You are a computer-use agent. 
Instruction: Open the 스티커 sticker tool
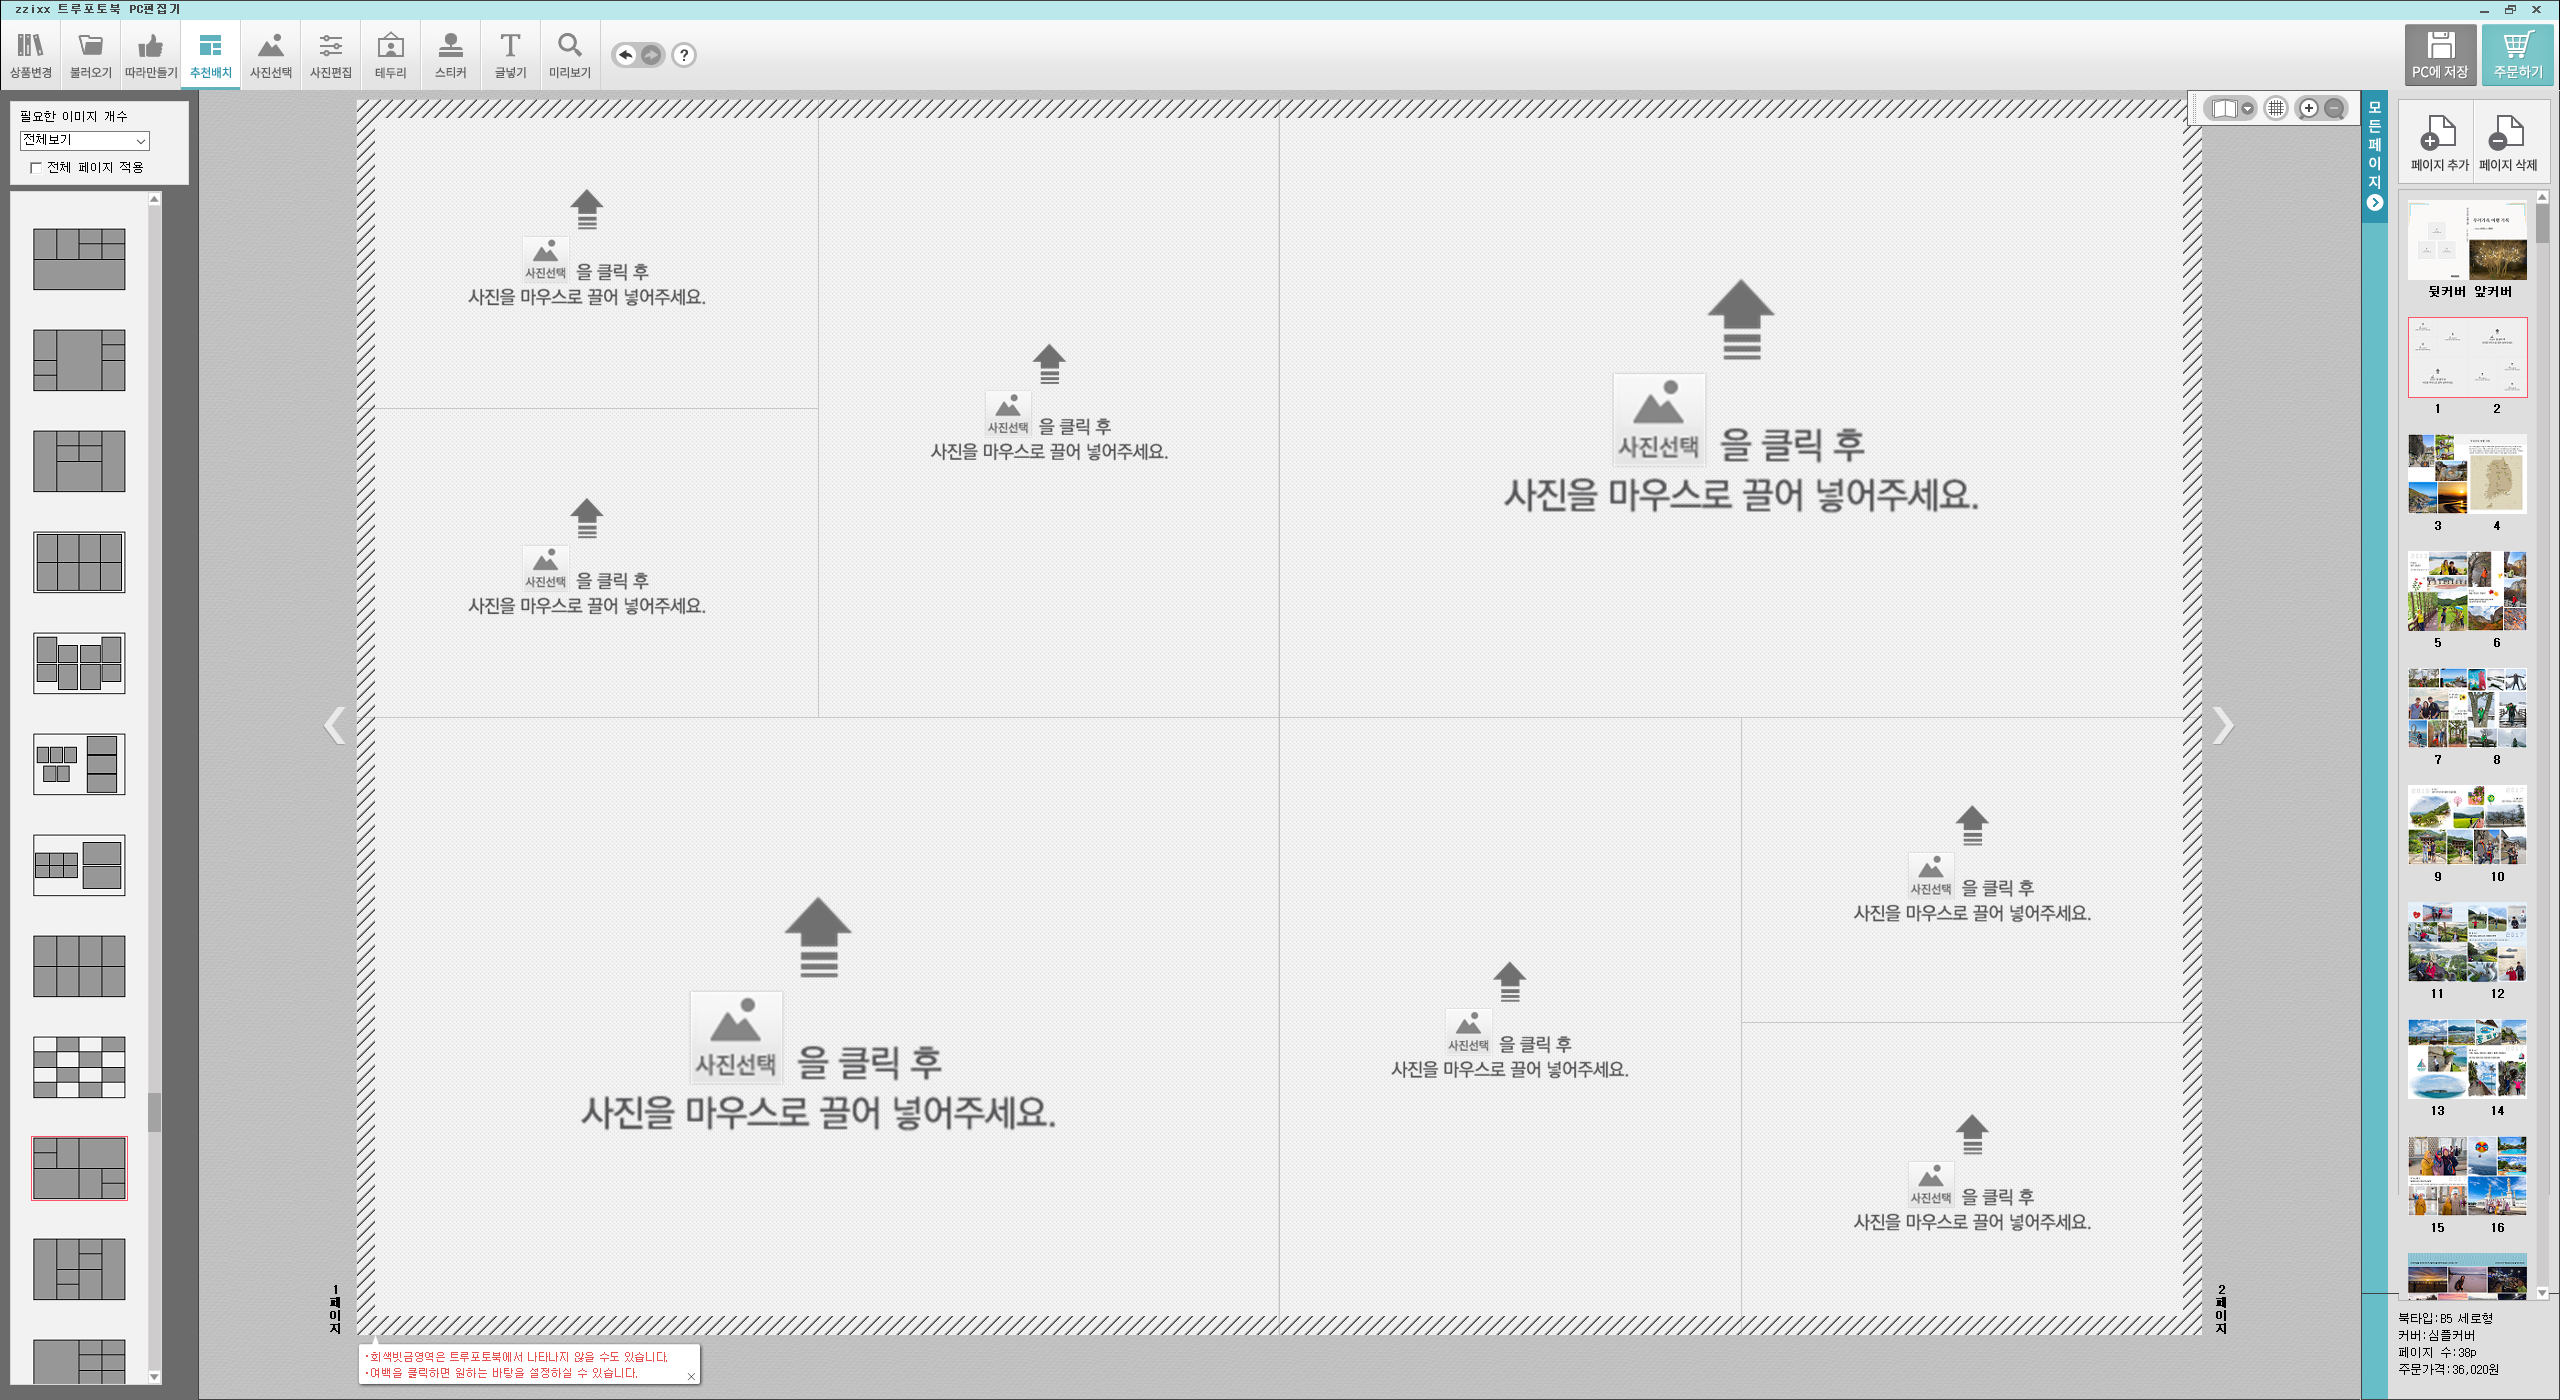click(x=450, y=55)
